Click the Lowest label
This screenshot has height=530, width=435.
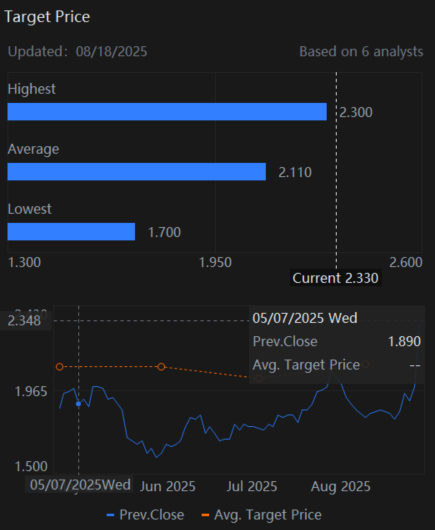[x=30, y=209]
